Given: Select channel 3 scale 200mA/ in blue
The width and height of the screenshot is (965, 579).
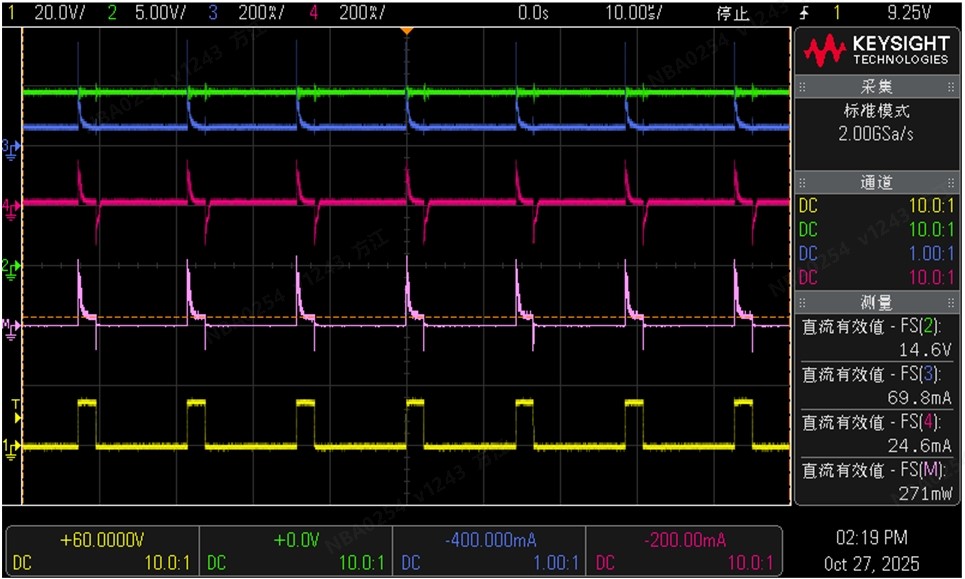Looking at the screenshot, I should tap(261, 13).
